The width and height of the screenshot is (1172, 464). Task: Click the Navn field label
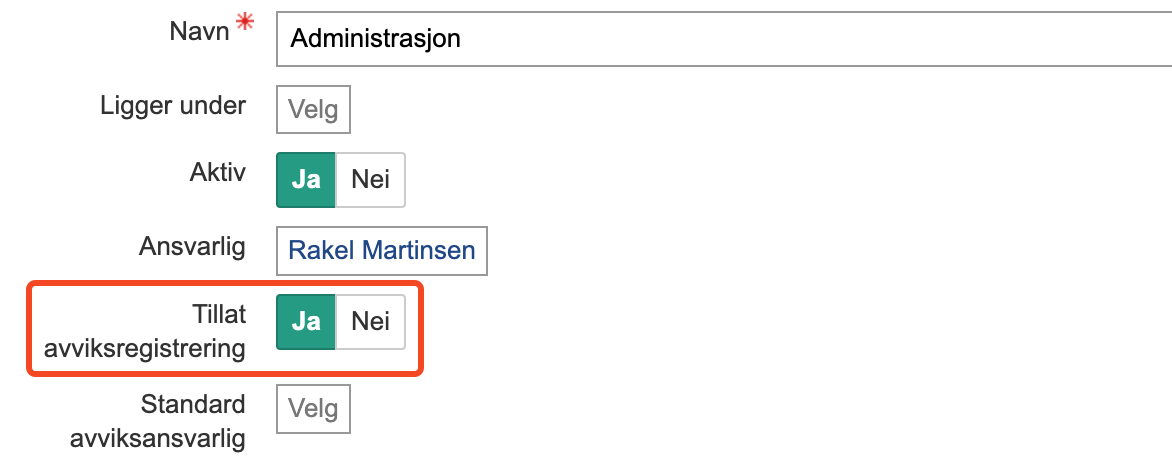point(201,30)
